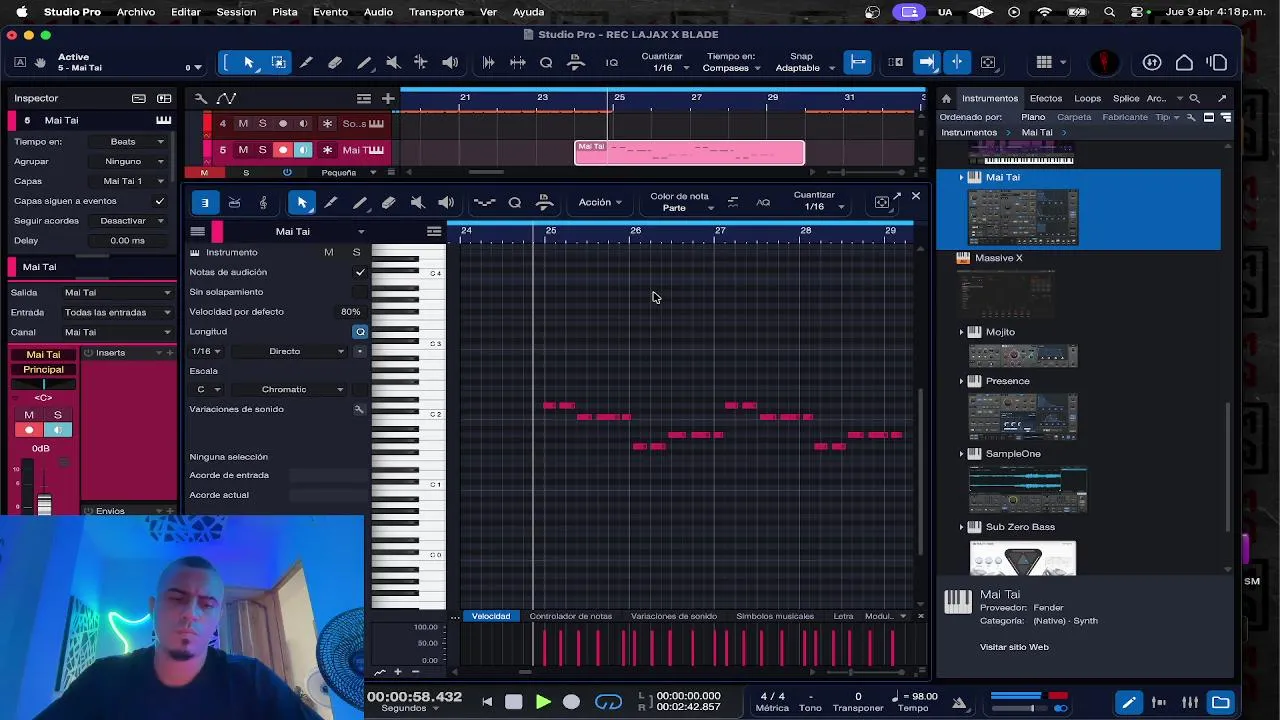Click the Play button in transport
The width and height of the screenshot is (1280, 720).
click(543, 702)
